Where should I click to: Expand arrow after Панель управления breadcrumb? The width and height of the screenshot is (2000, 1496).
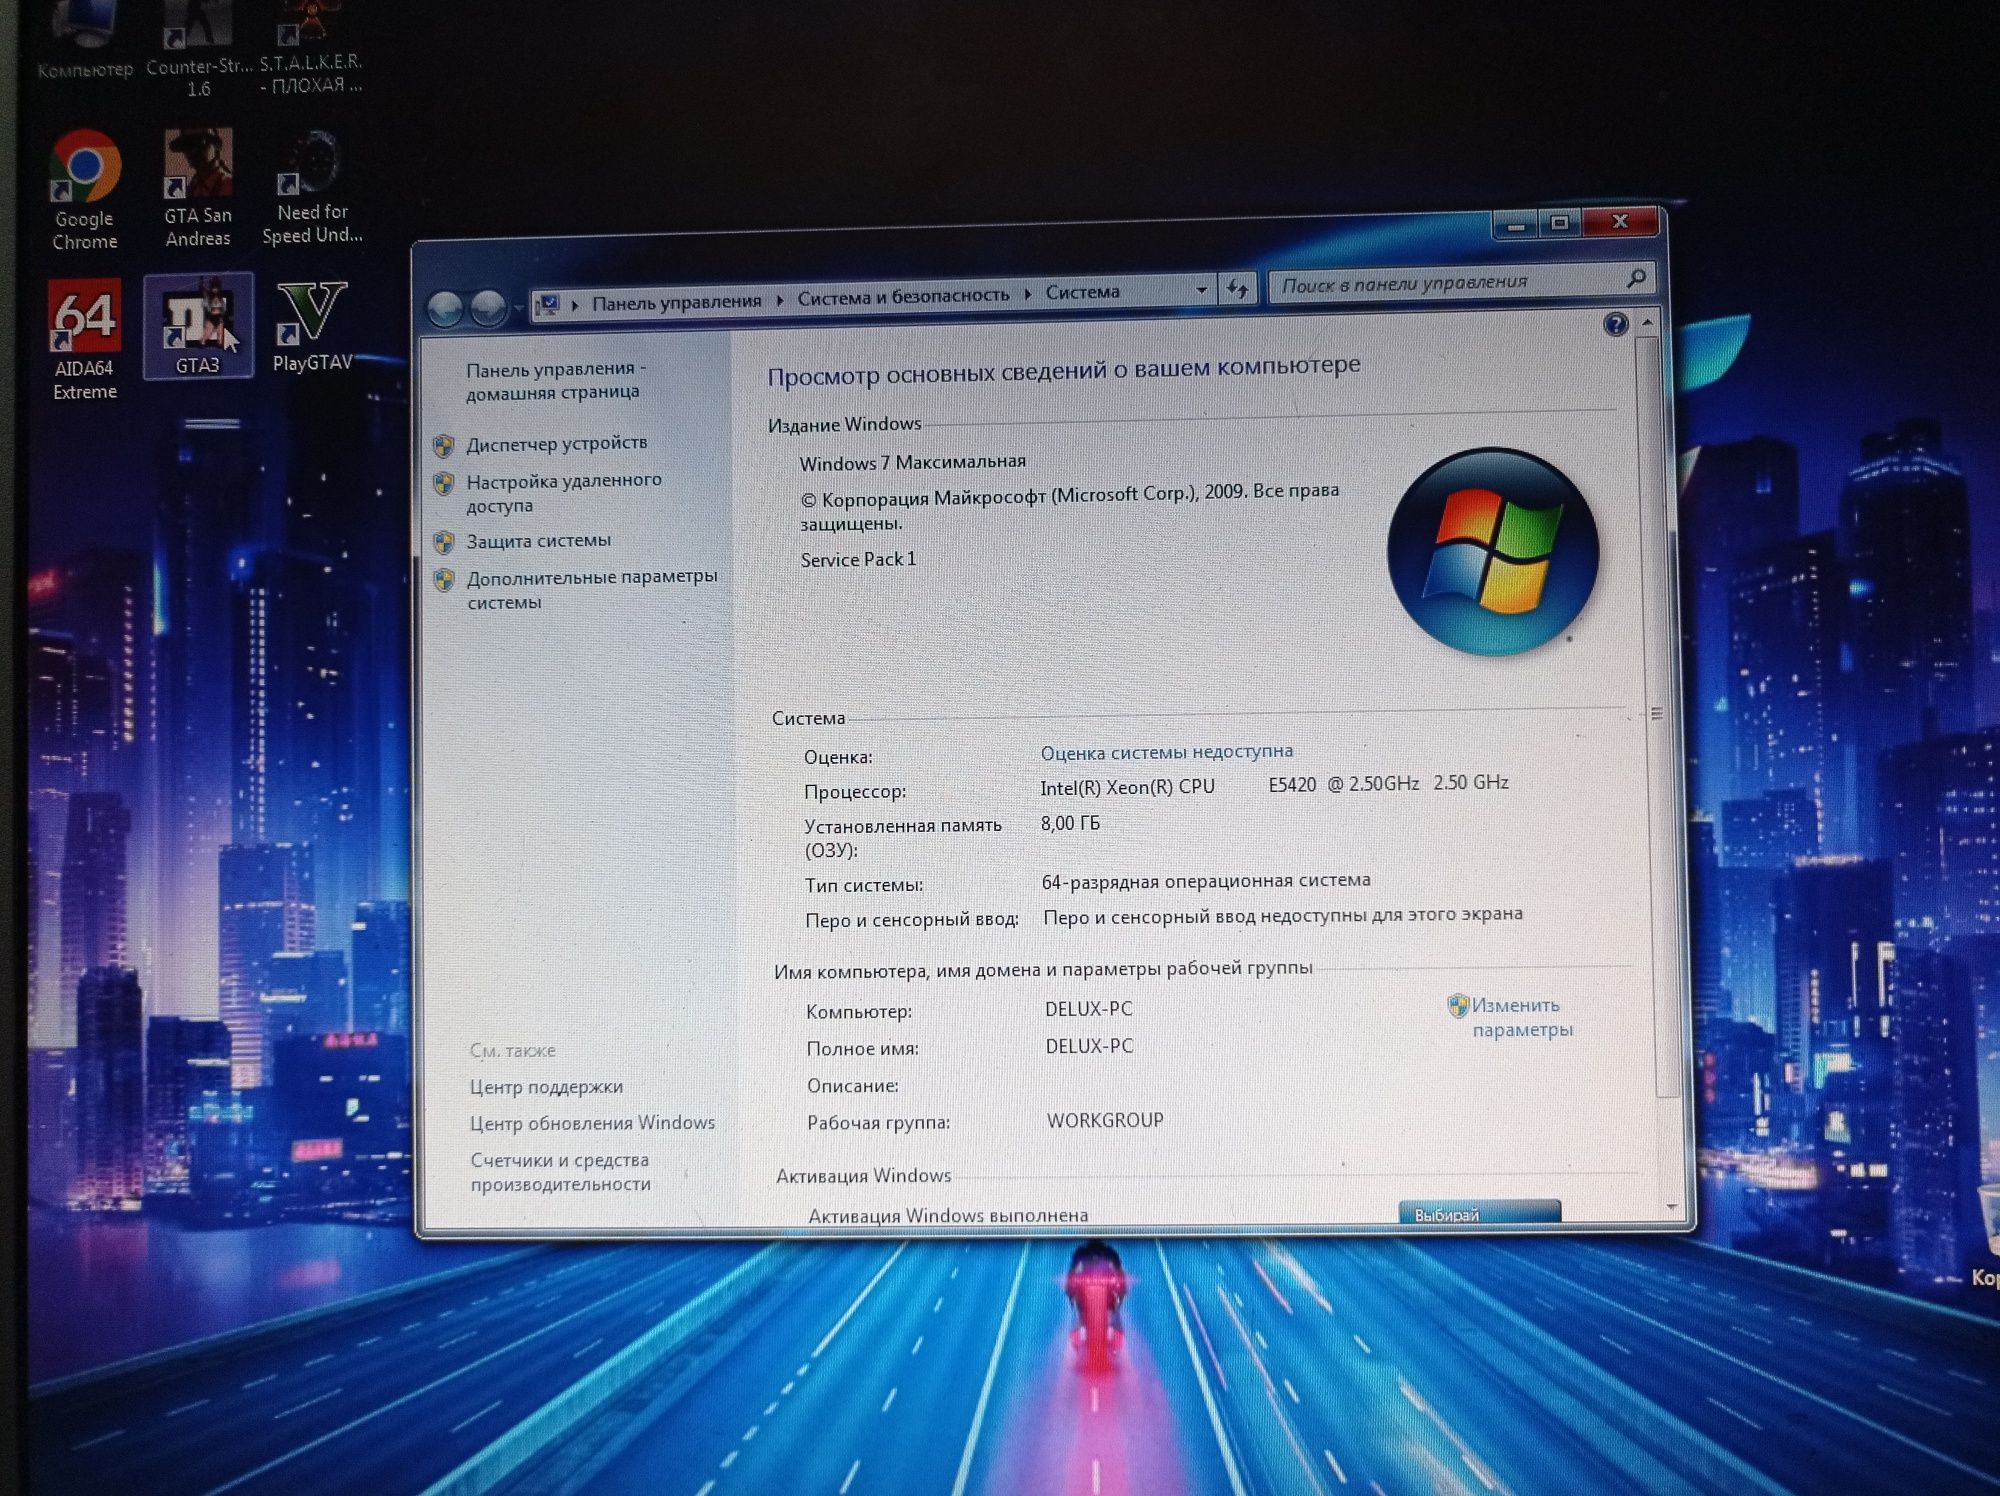[780, 300]
